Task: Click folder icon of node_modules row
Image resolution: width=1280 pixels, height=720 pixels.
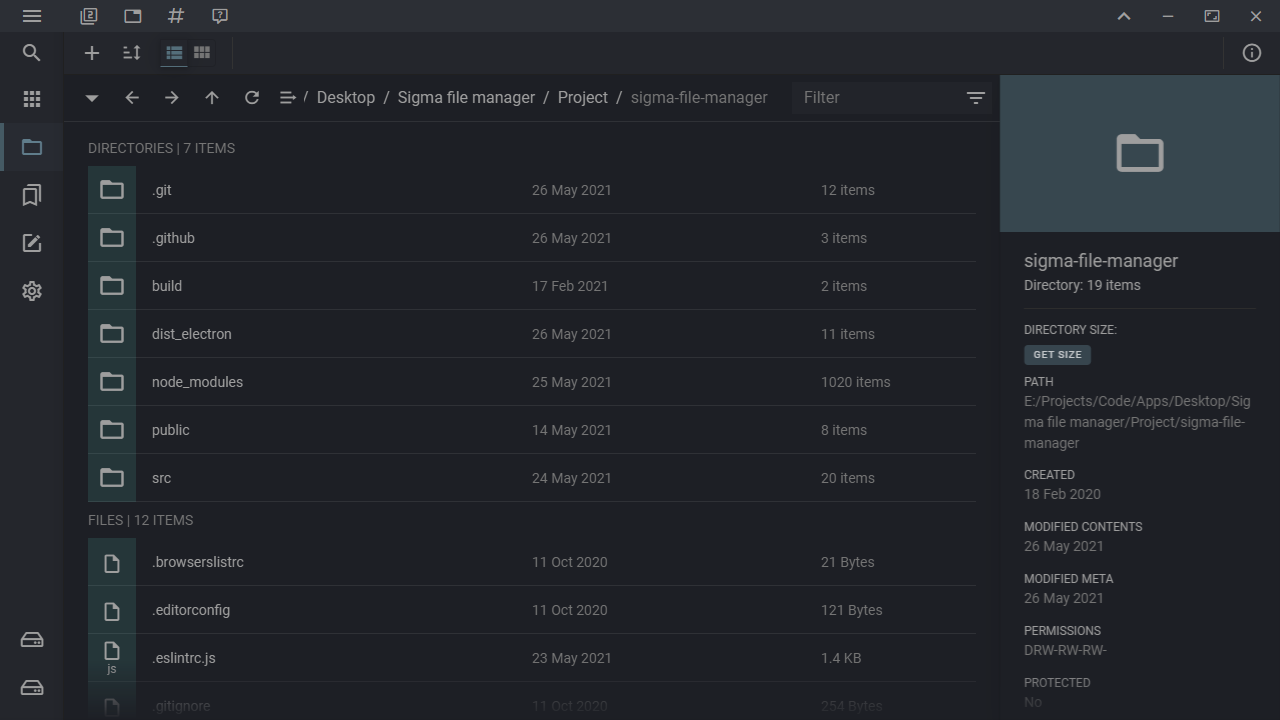Action: click(112, 382)
